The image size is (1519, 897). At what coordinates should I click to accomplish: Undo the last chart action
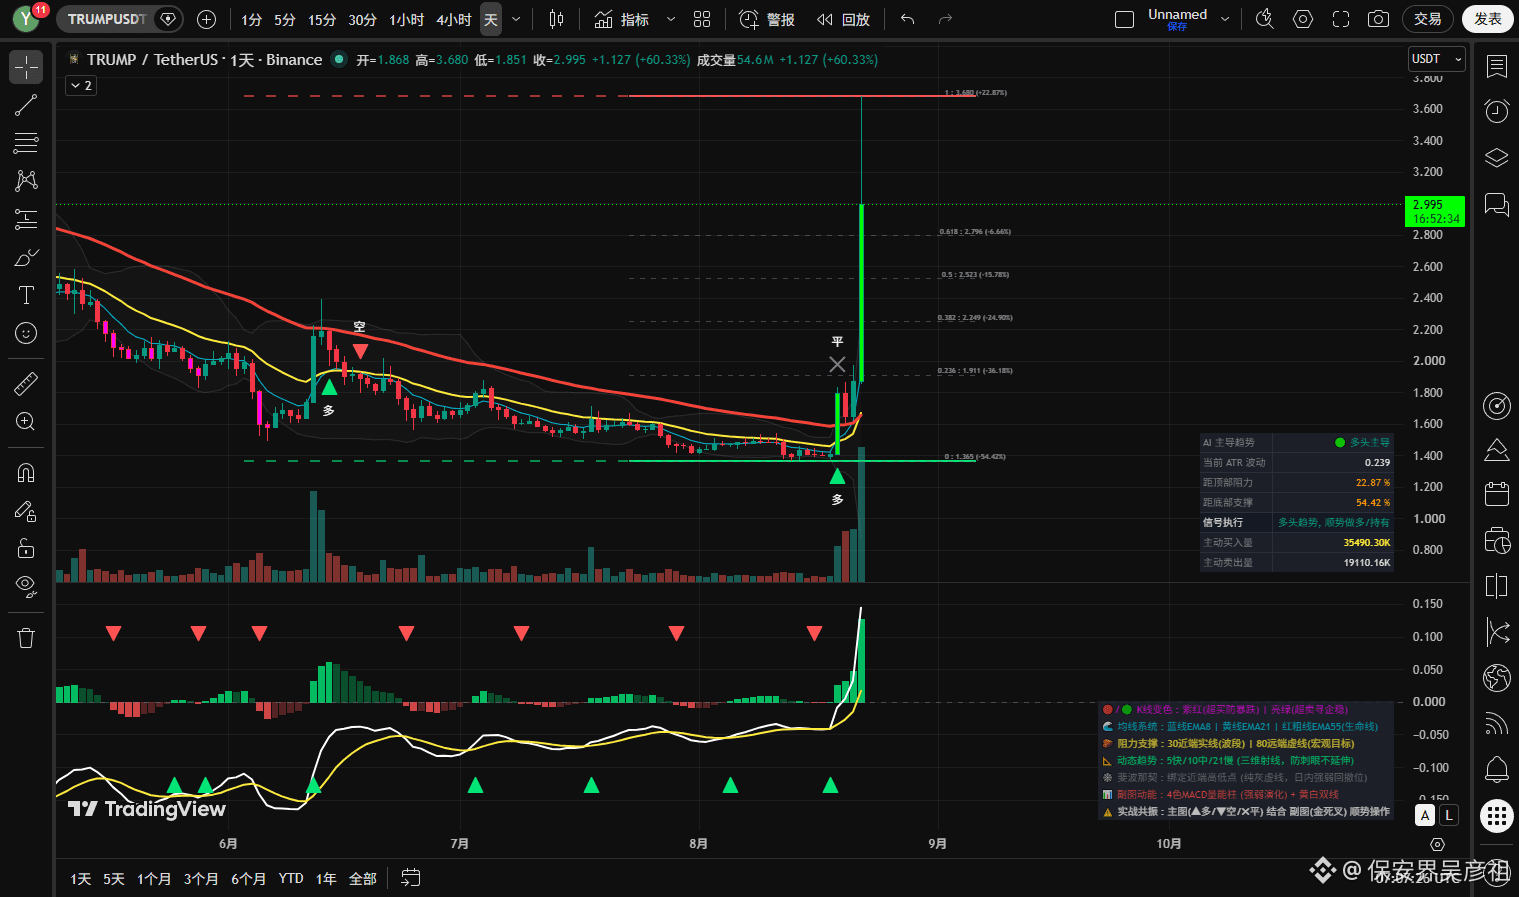click(907, 19)
